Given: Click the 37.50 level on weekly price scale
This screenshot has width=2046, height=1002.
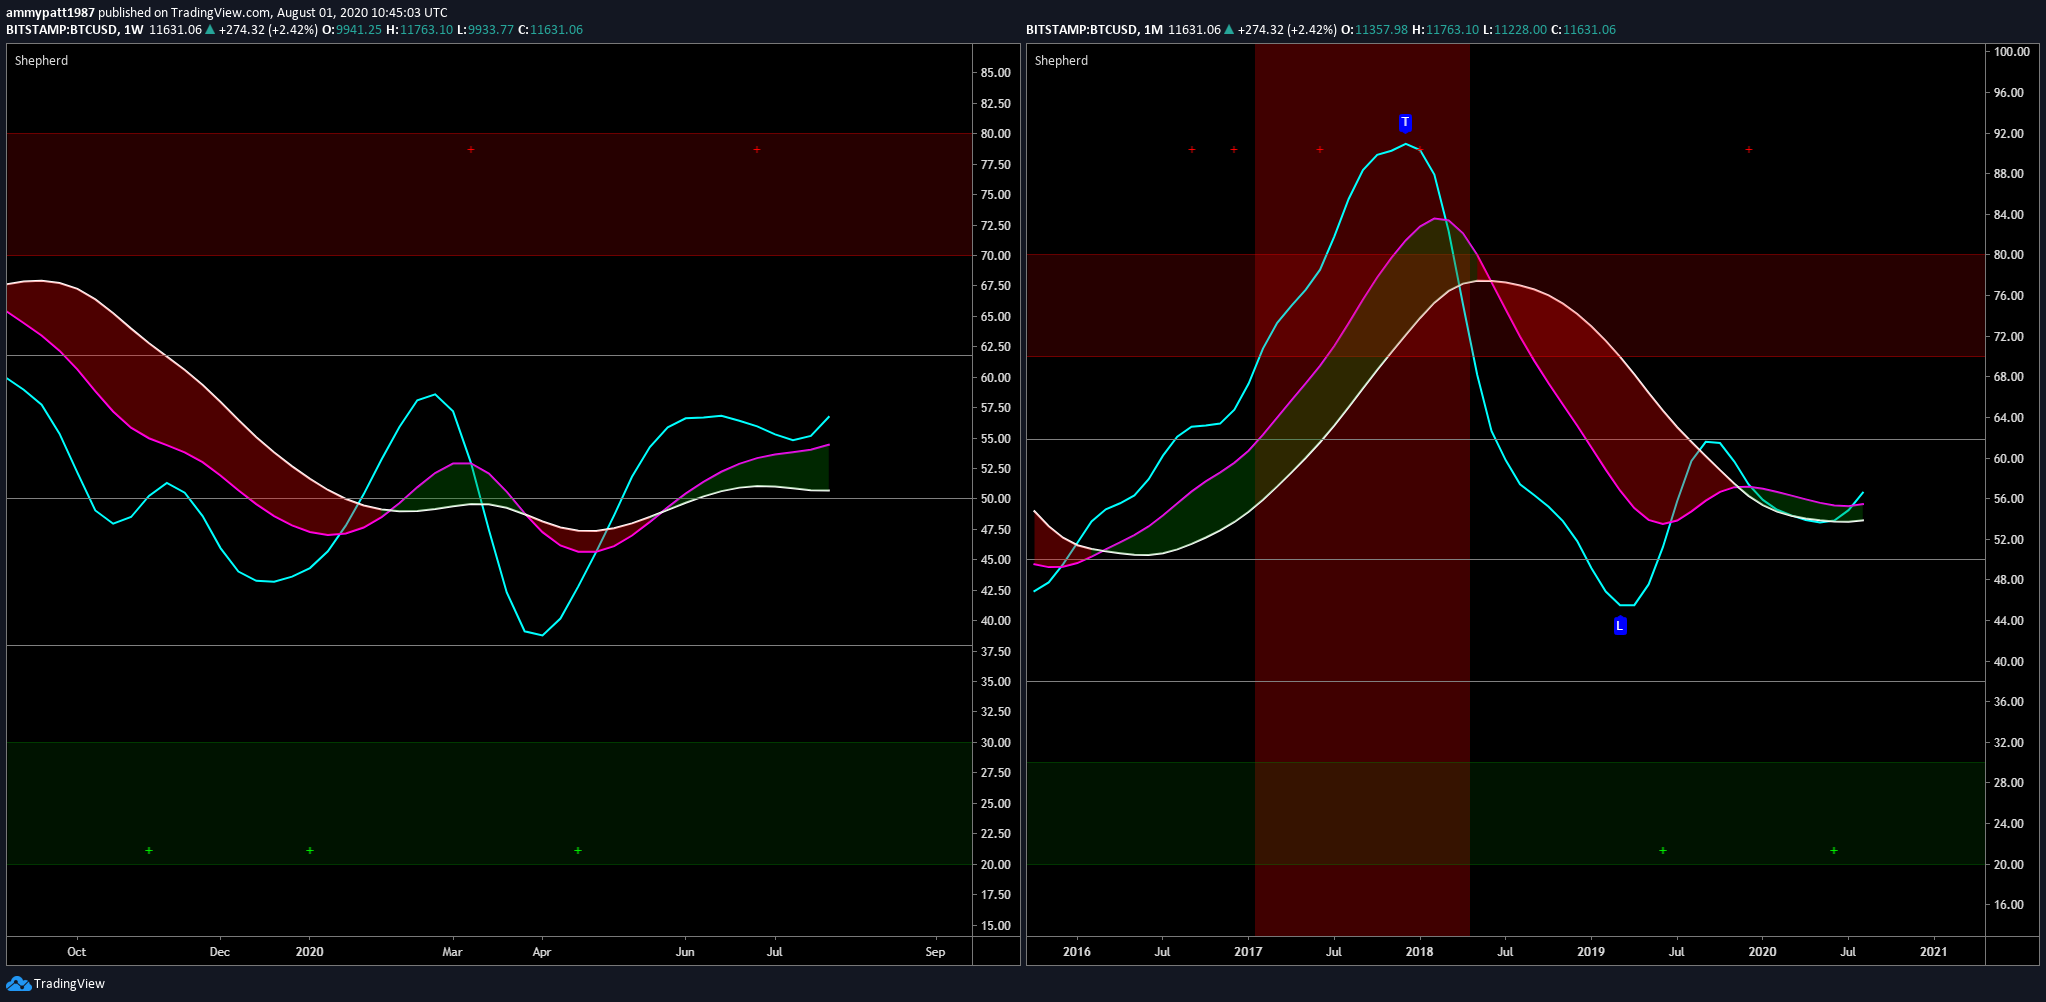Looking at the screenshot, I should (x=995, y=652).
